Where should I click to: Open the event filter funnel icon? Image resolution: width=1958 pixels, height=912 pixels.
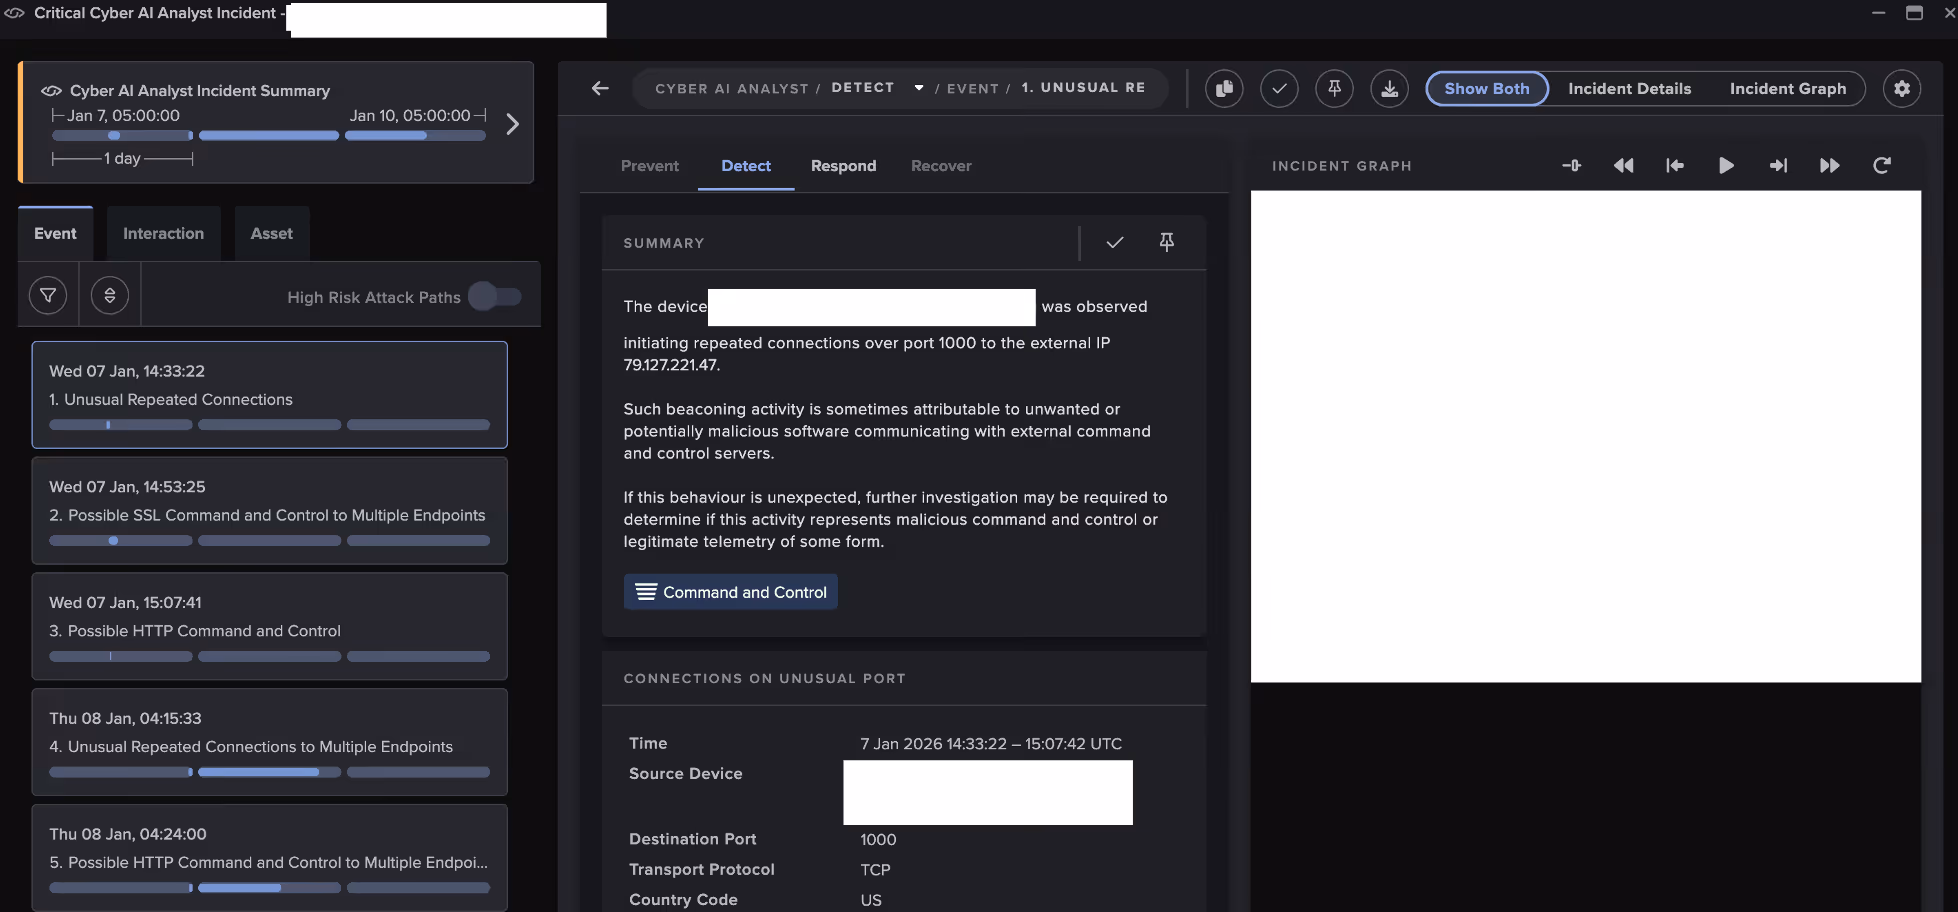pos(48,295)
